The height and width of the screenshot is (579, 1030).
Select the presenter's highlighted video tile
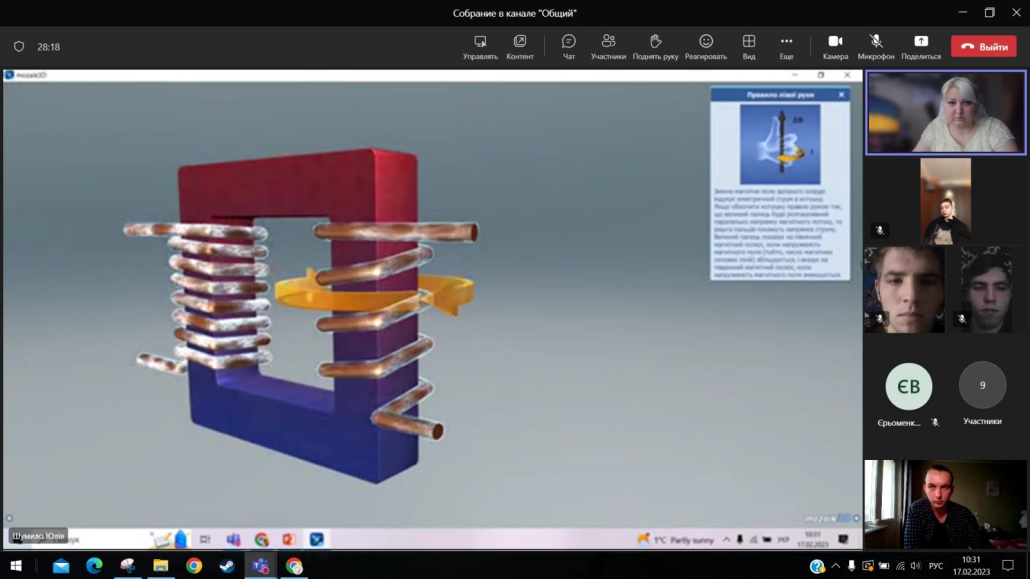click(945, 113)
